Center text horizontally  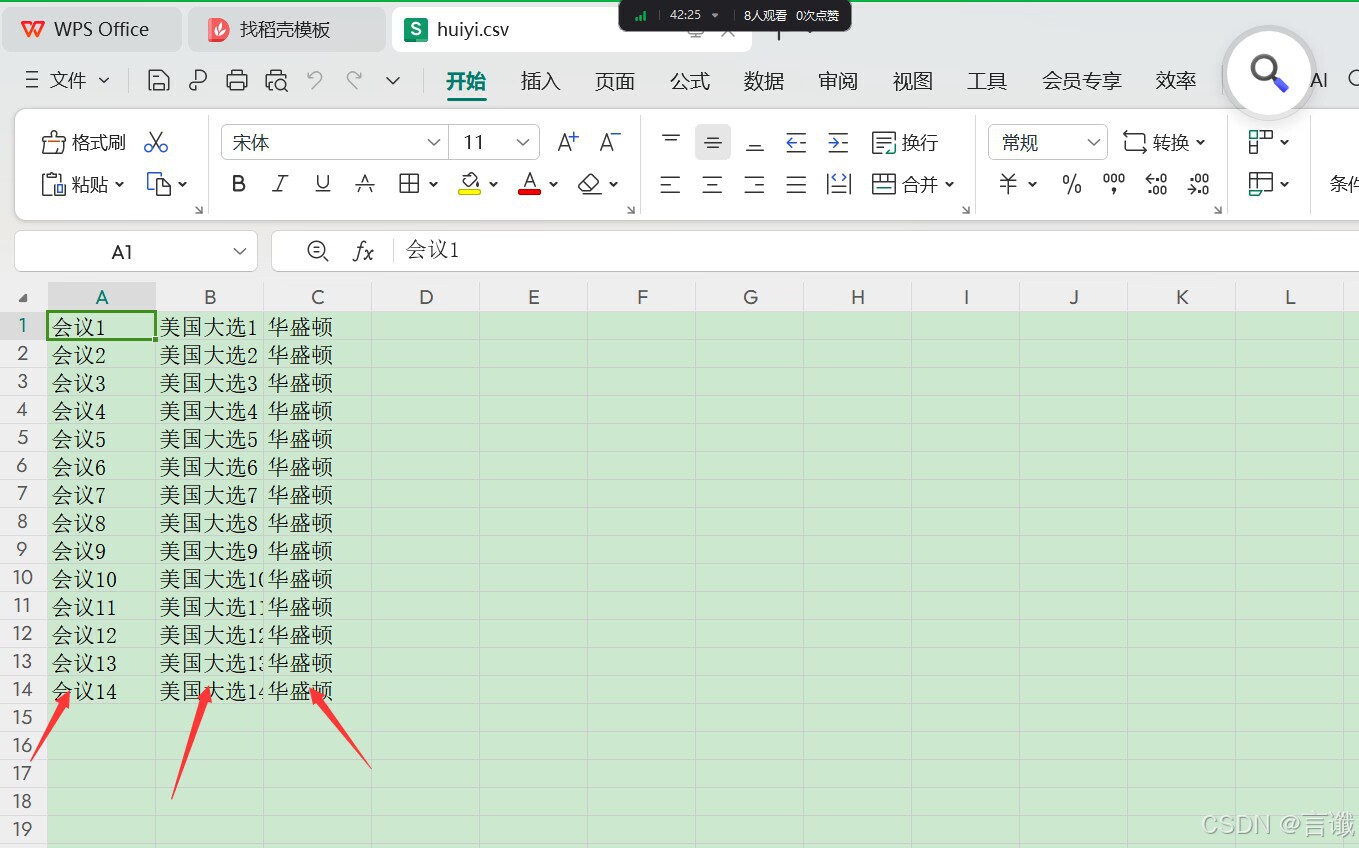[712, 184]
